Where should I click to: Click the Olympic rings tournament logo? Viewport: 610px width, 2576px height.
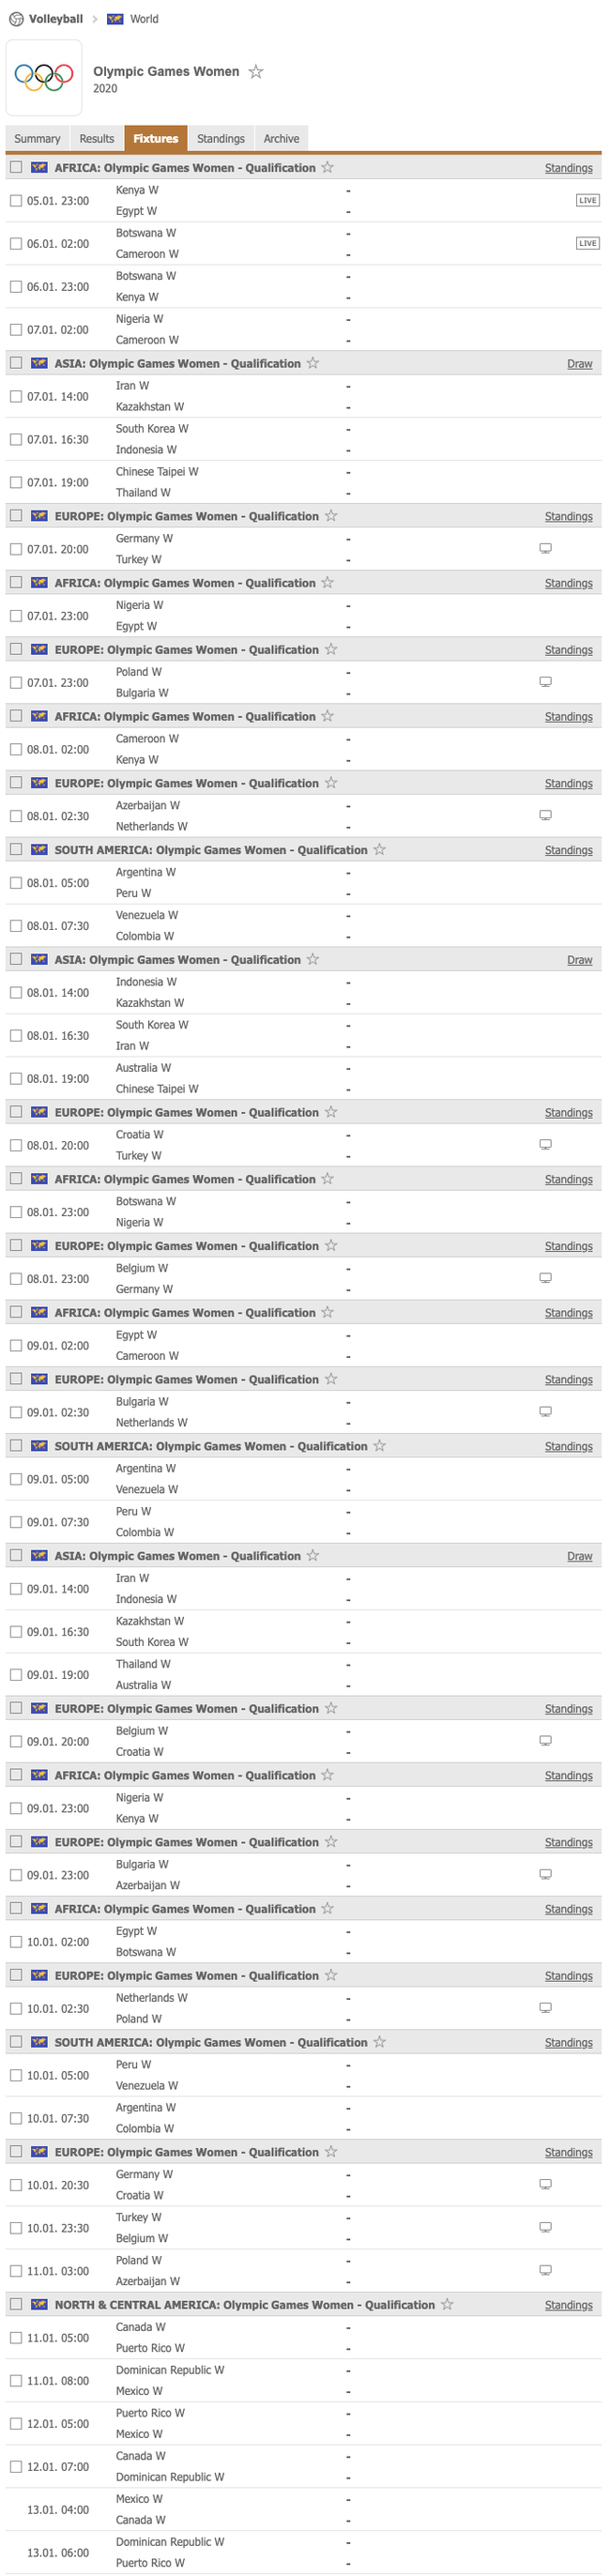[x=44, y=78]
